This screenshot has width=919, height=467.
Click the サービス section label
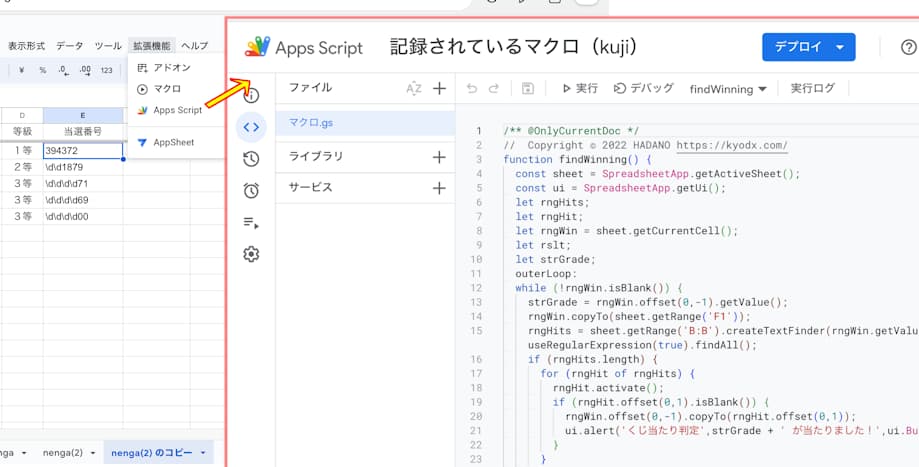(x=311, y=188)
